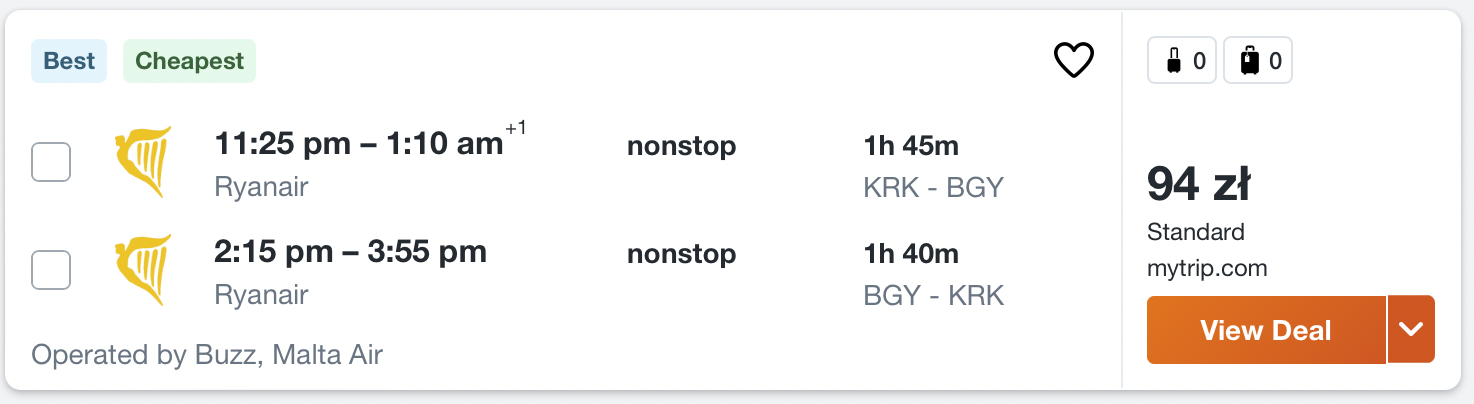Image resolution: width=1474 pixels, height=404 pixels.
Task: Click the Operated by Buzz, Malta Air note
Action: [207, 354]
